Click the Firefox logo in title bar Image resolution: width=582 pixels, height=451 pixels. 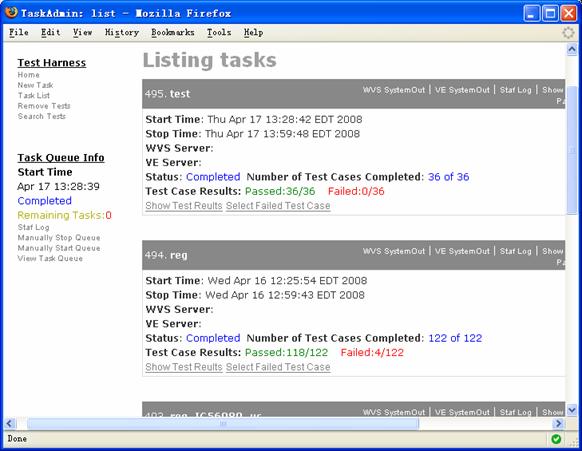click(11, 13)
